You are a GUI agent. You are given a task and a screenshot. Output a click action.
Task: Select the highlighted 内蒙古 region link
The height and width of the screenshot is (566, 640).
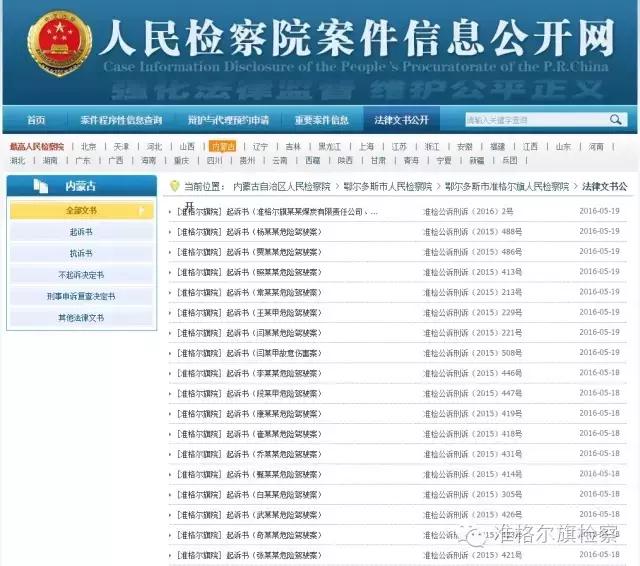coord(222,146)
